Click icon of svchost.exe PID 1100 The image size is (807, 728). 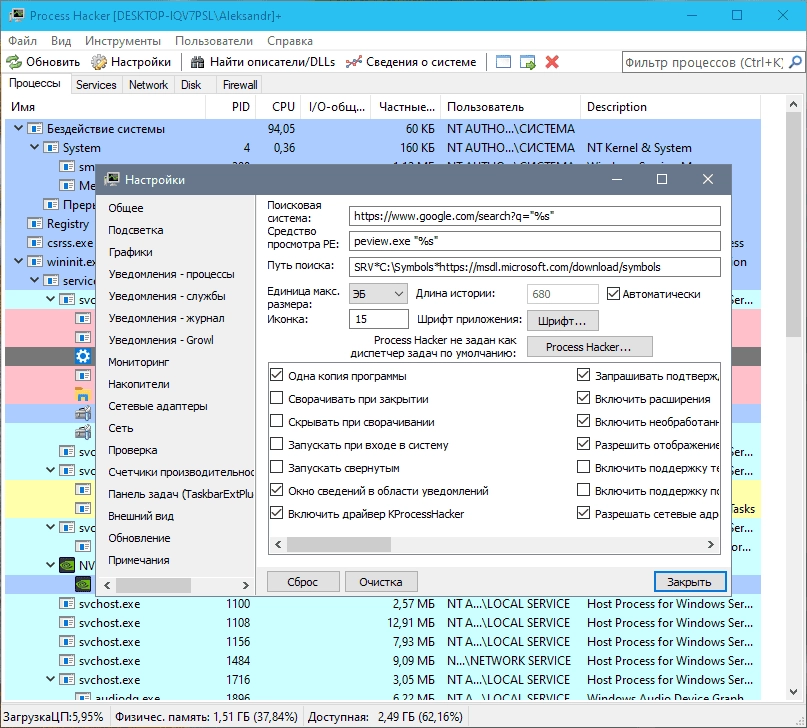click(67, 603)
